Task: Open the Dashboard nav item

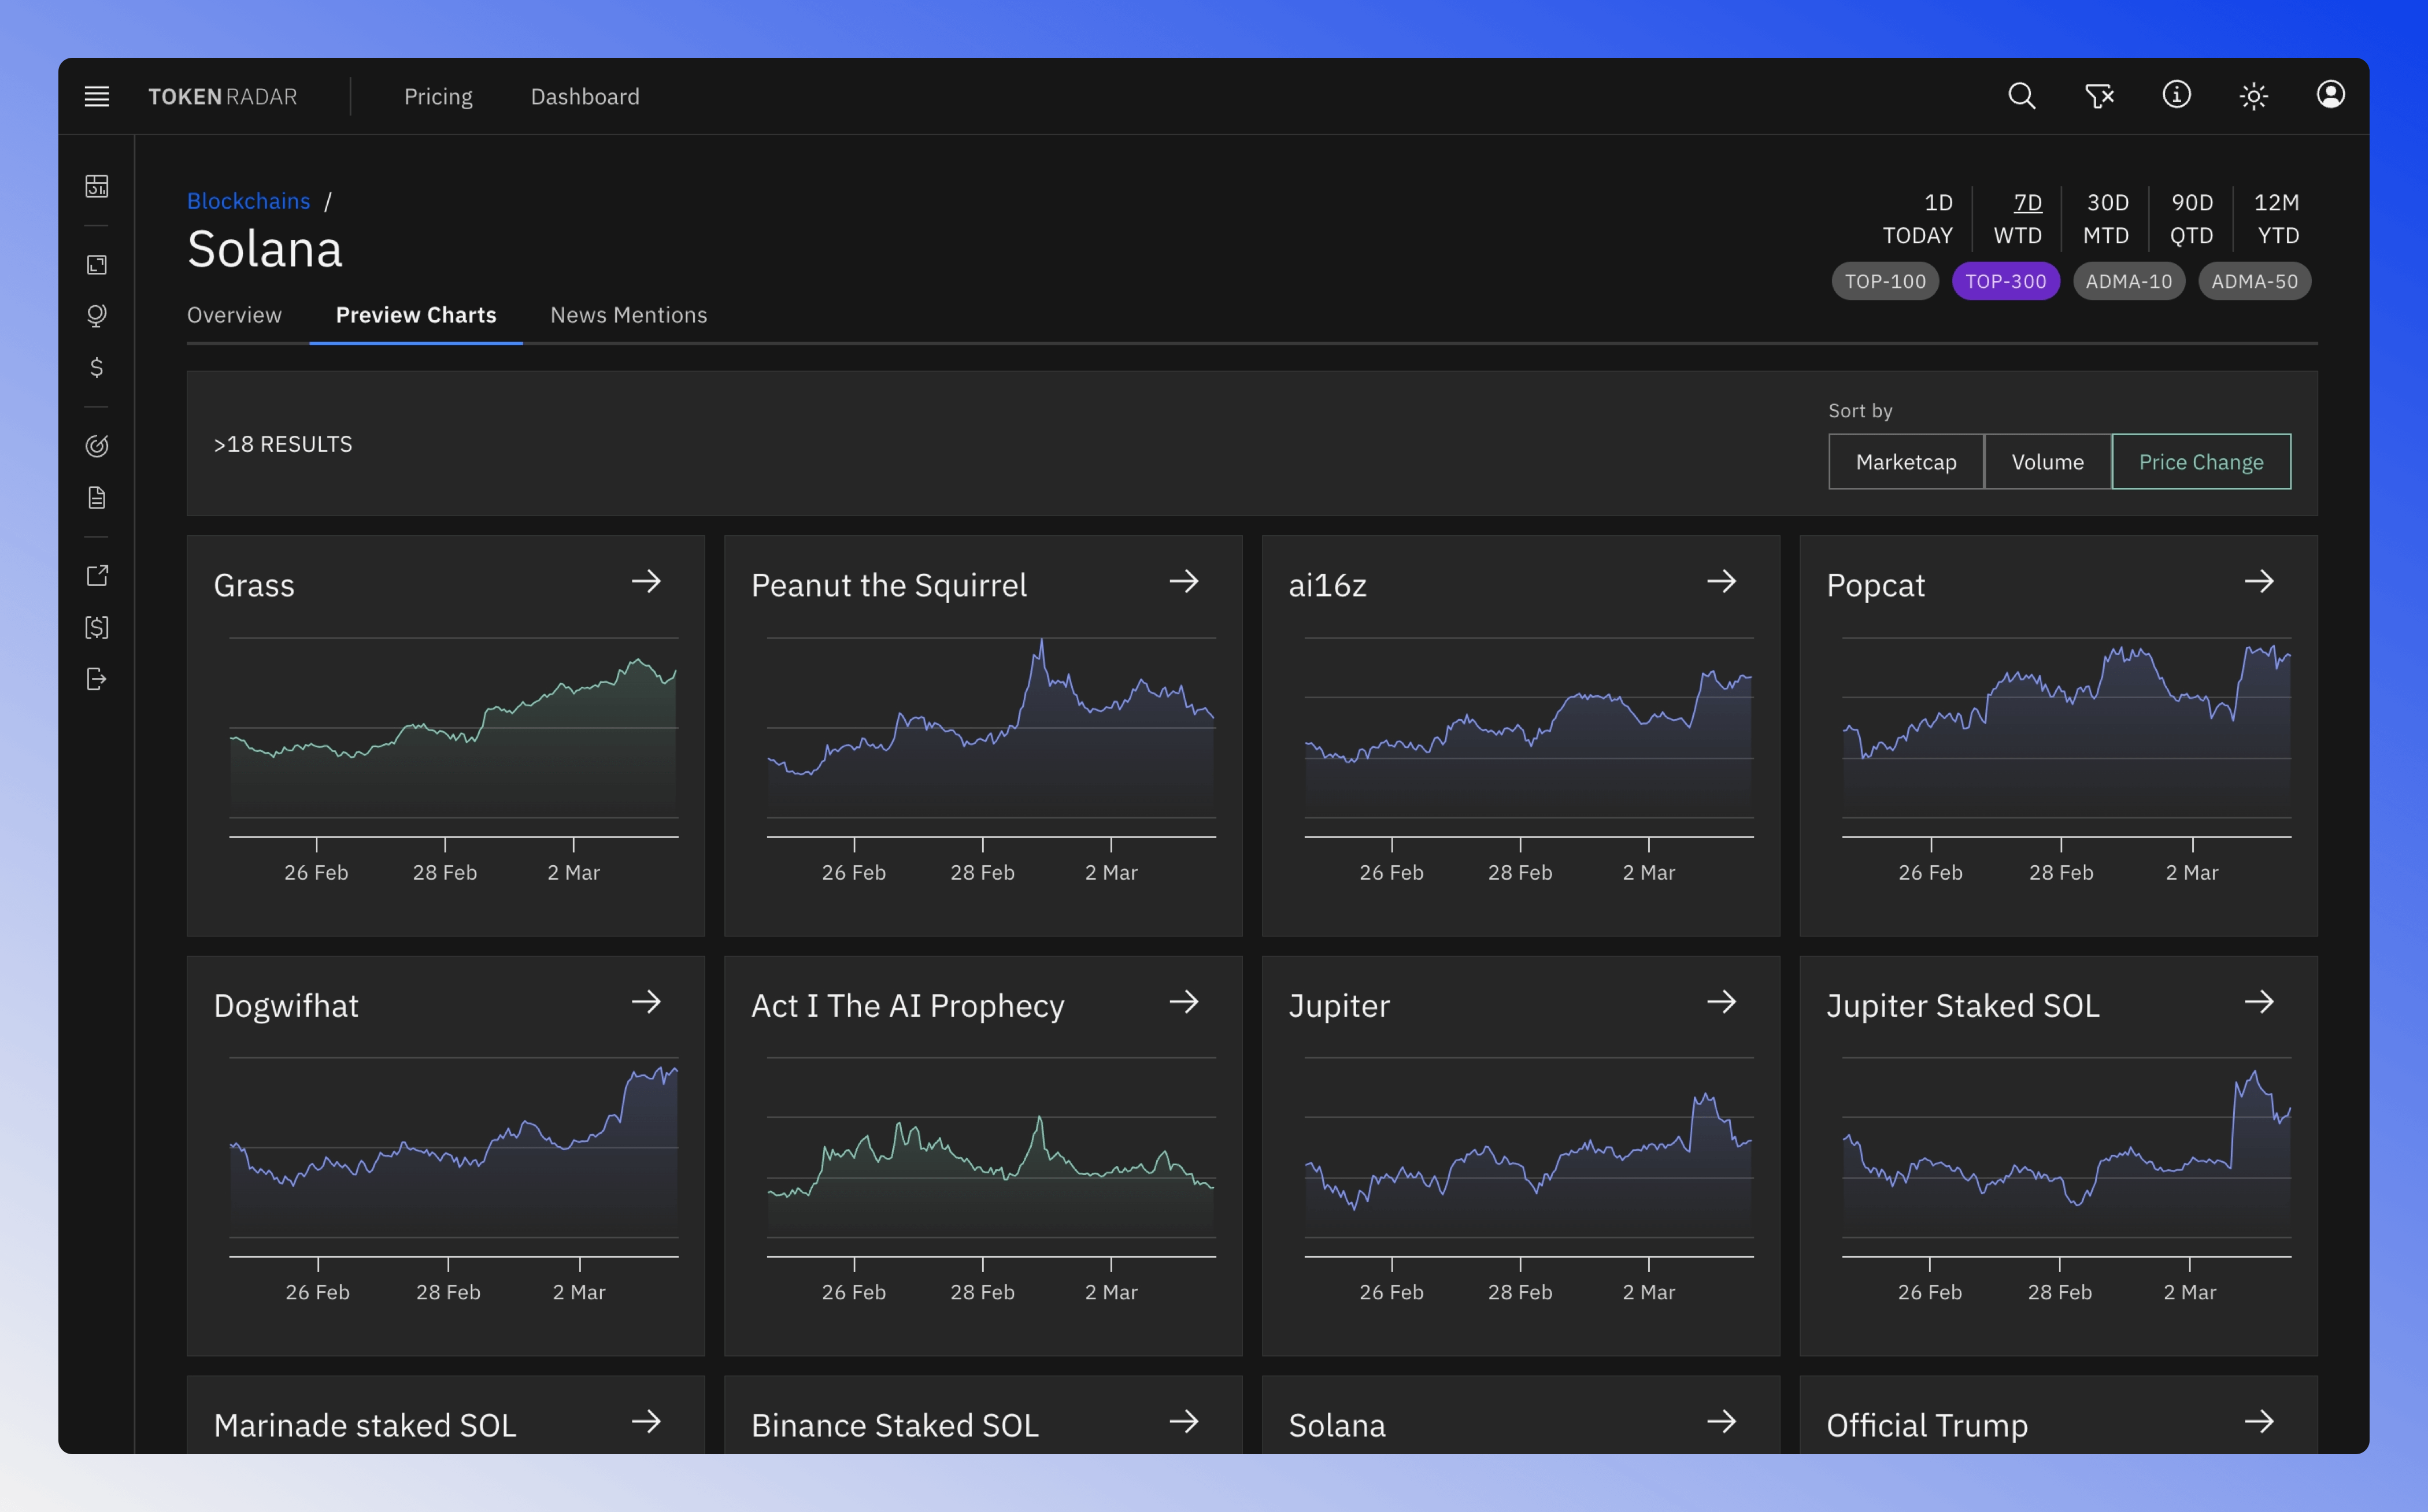Action: pyautogui.click(x=585, y=96)
